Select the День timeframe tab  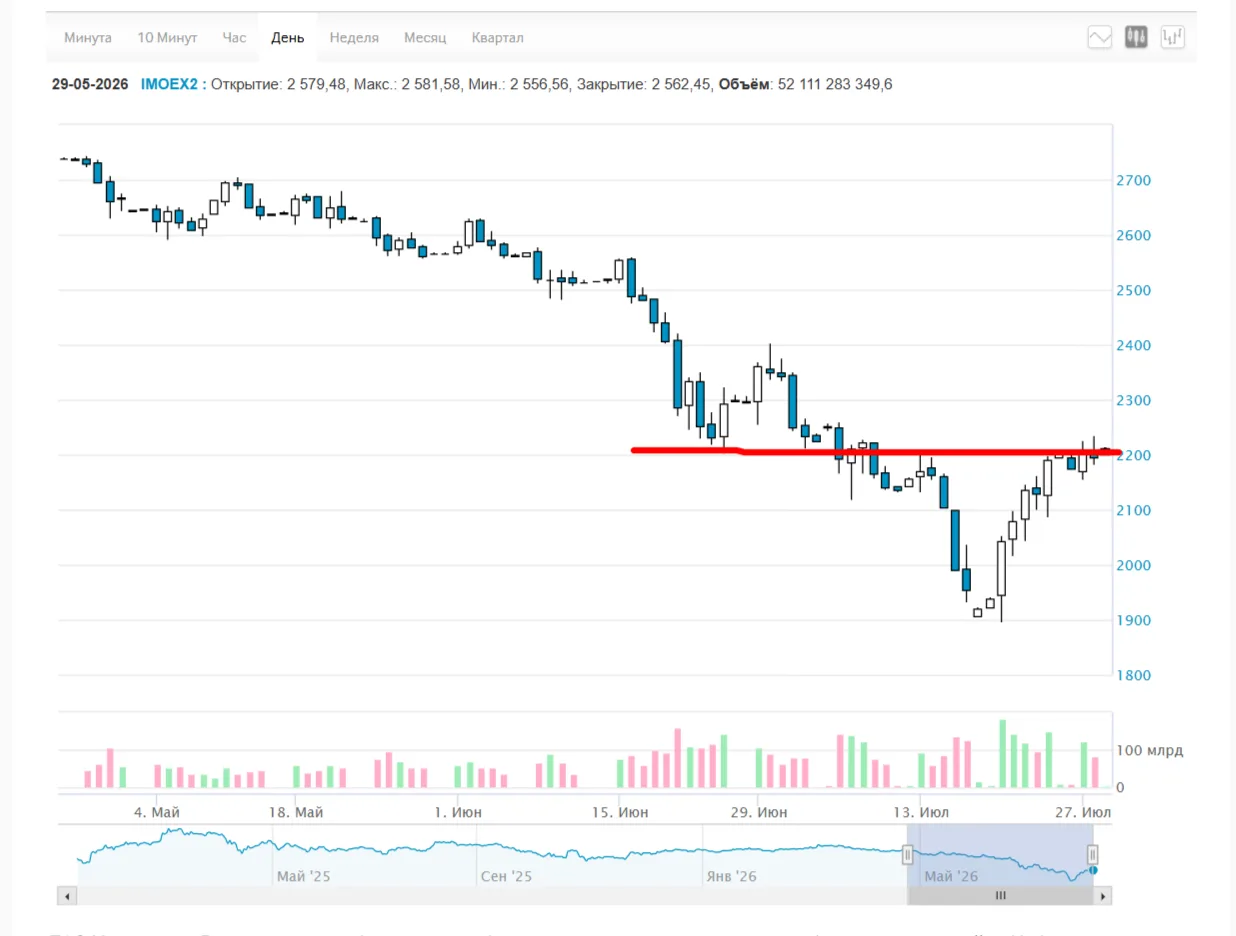click(x=288, y=38)
